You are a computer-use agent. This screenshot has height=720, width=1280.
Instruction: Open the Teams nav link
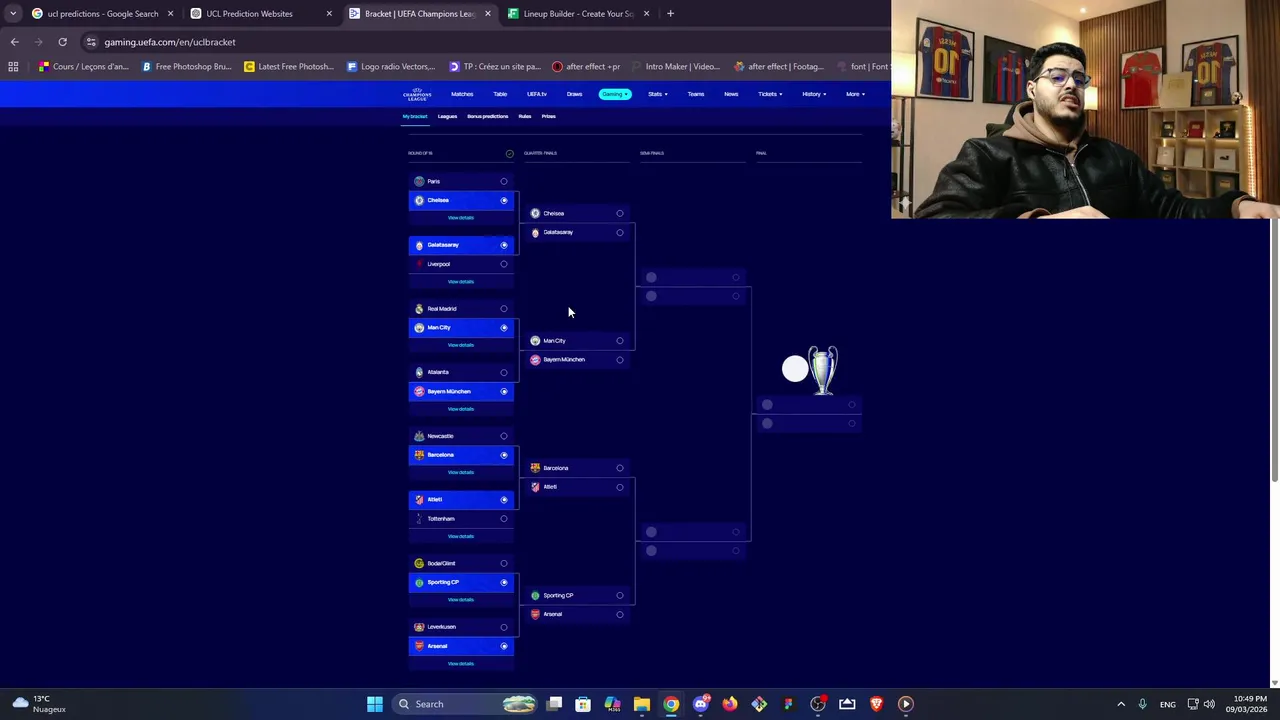696,94
